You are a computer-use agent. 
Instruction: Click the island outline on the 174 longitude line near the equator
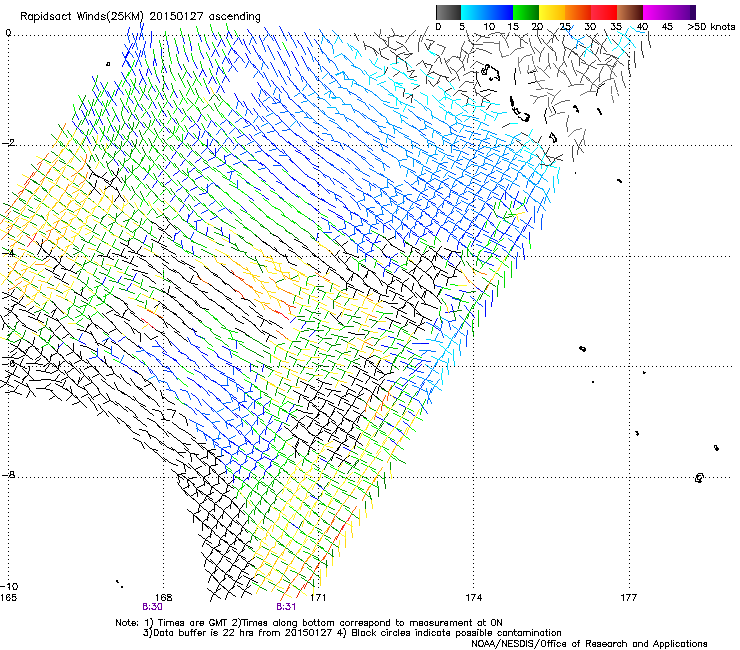point(491,72)
